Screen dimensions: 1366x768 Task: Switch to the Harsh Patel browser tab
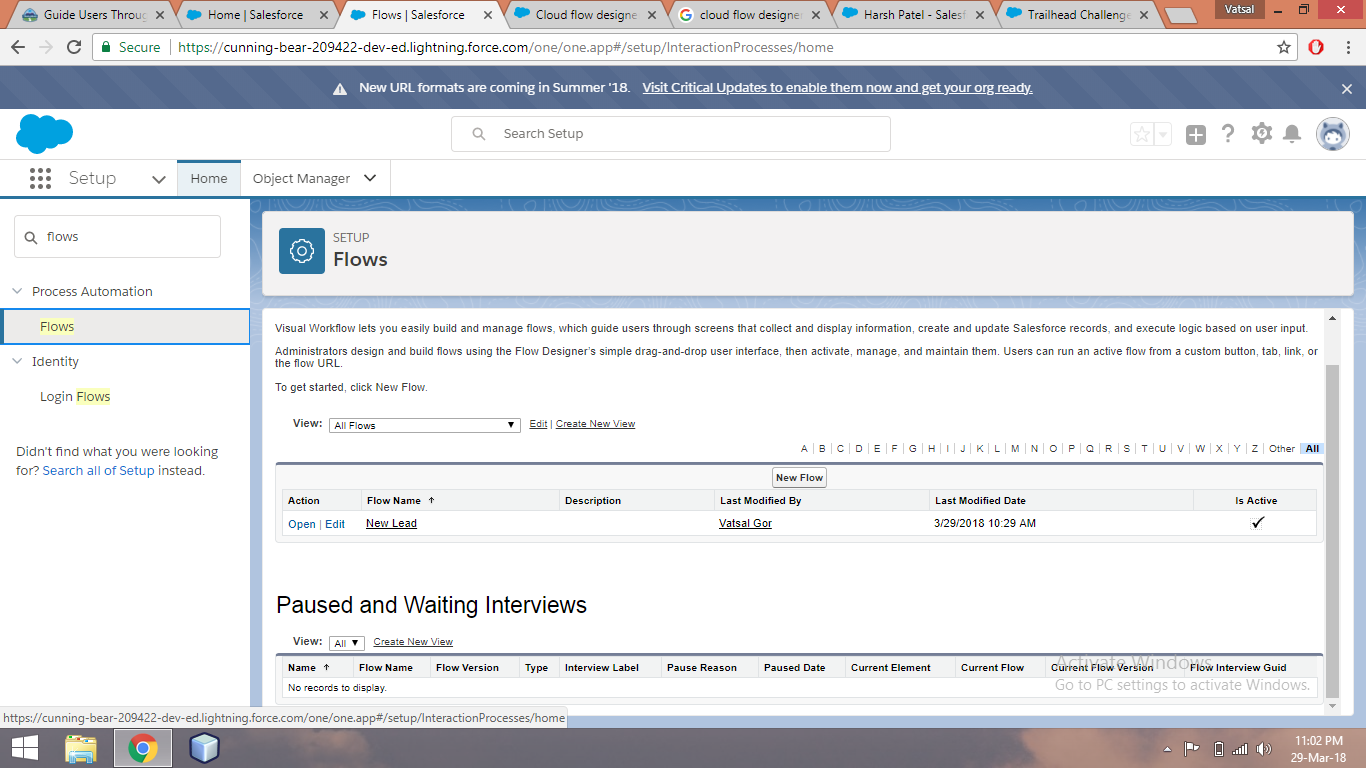click(x=914, y=15)
